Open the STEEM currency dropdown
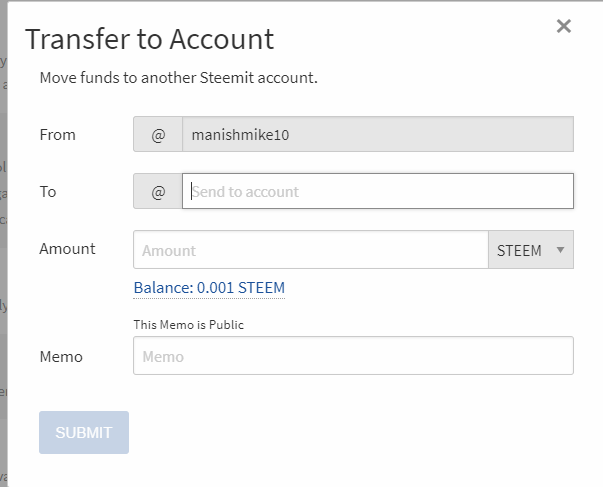 click(530, 250)
